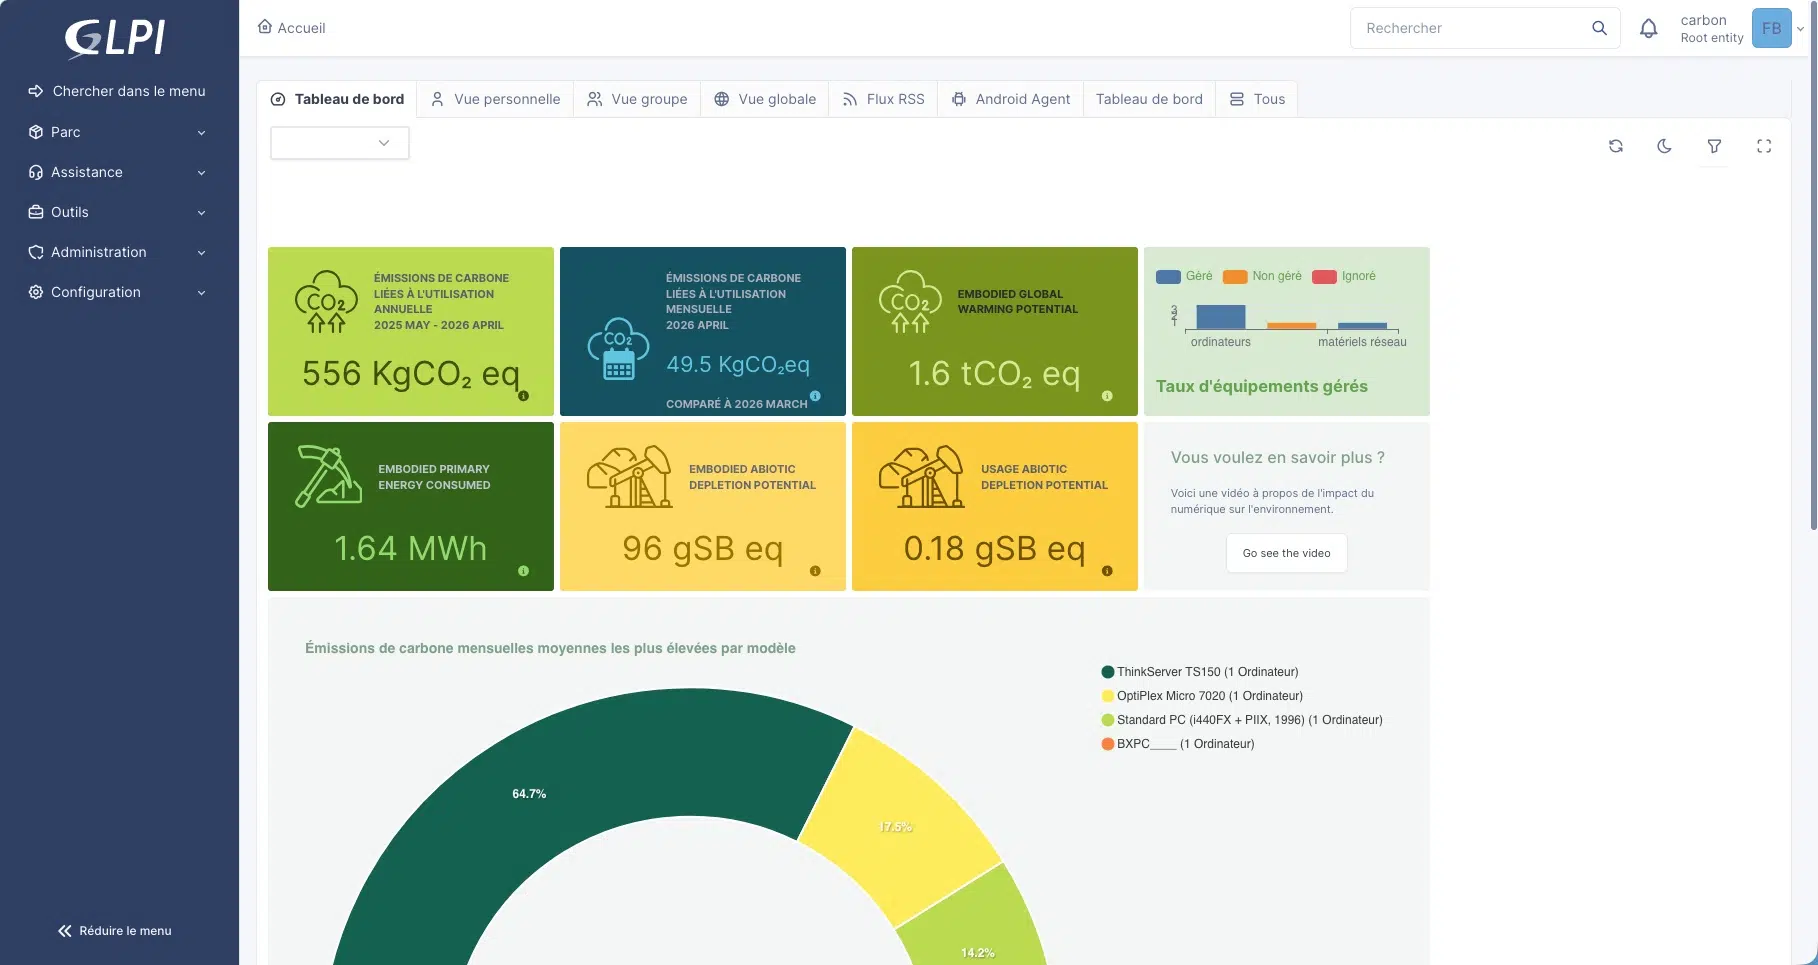Image resolution: width=1818 pixels, height=965 pixels.
Task: Click Configuration gear icon in sidebar
Action: 36,292
